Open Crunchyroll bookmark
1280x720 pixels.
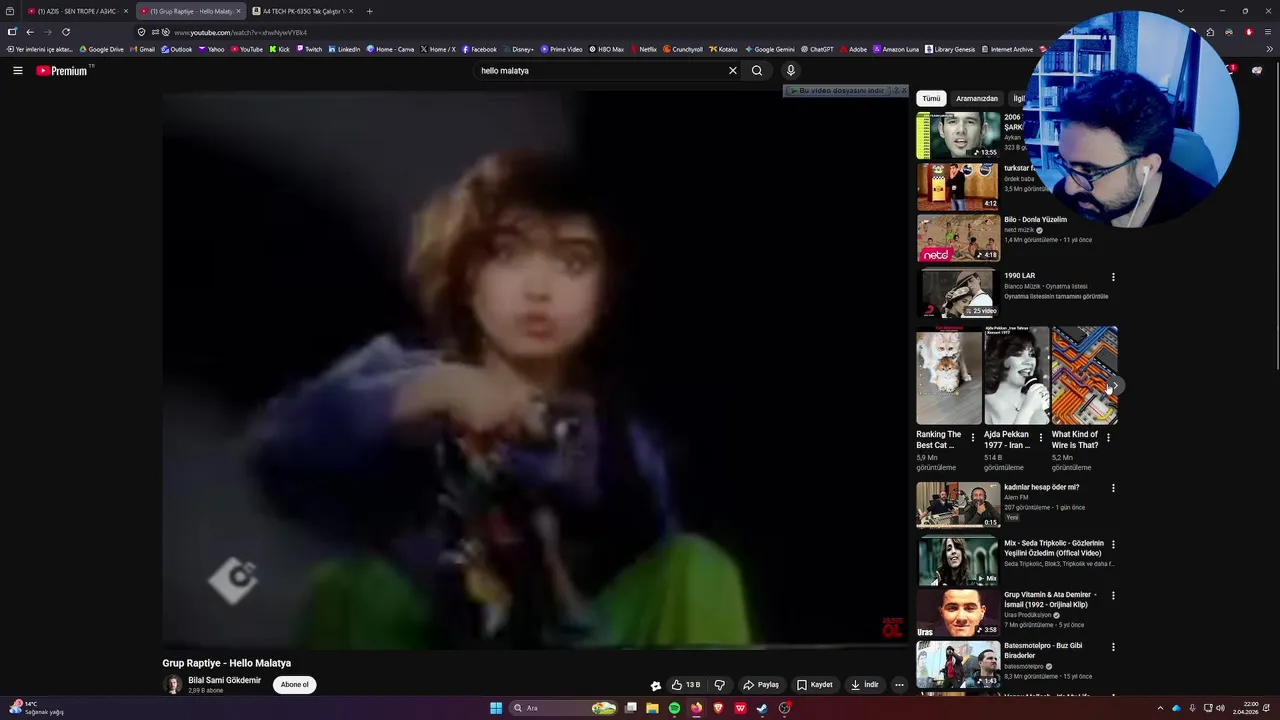(681, 49)
